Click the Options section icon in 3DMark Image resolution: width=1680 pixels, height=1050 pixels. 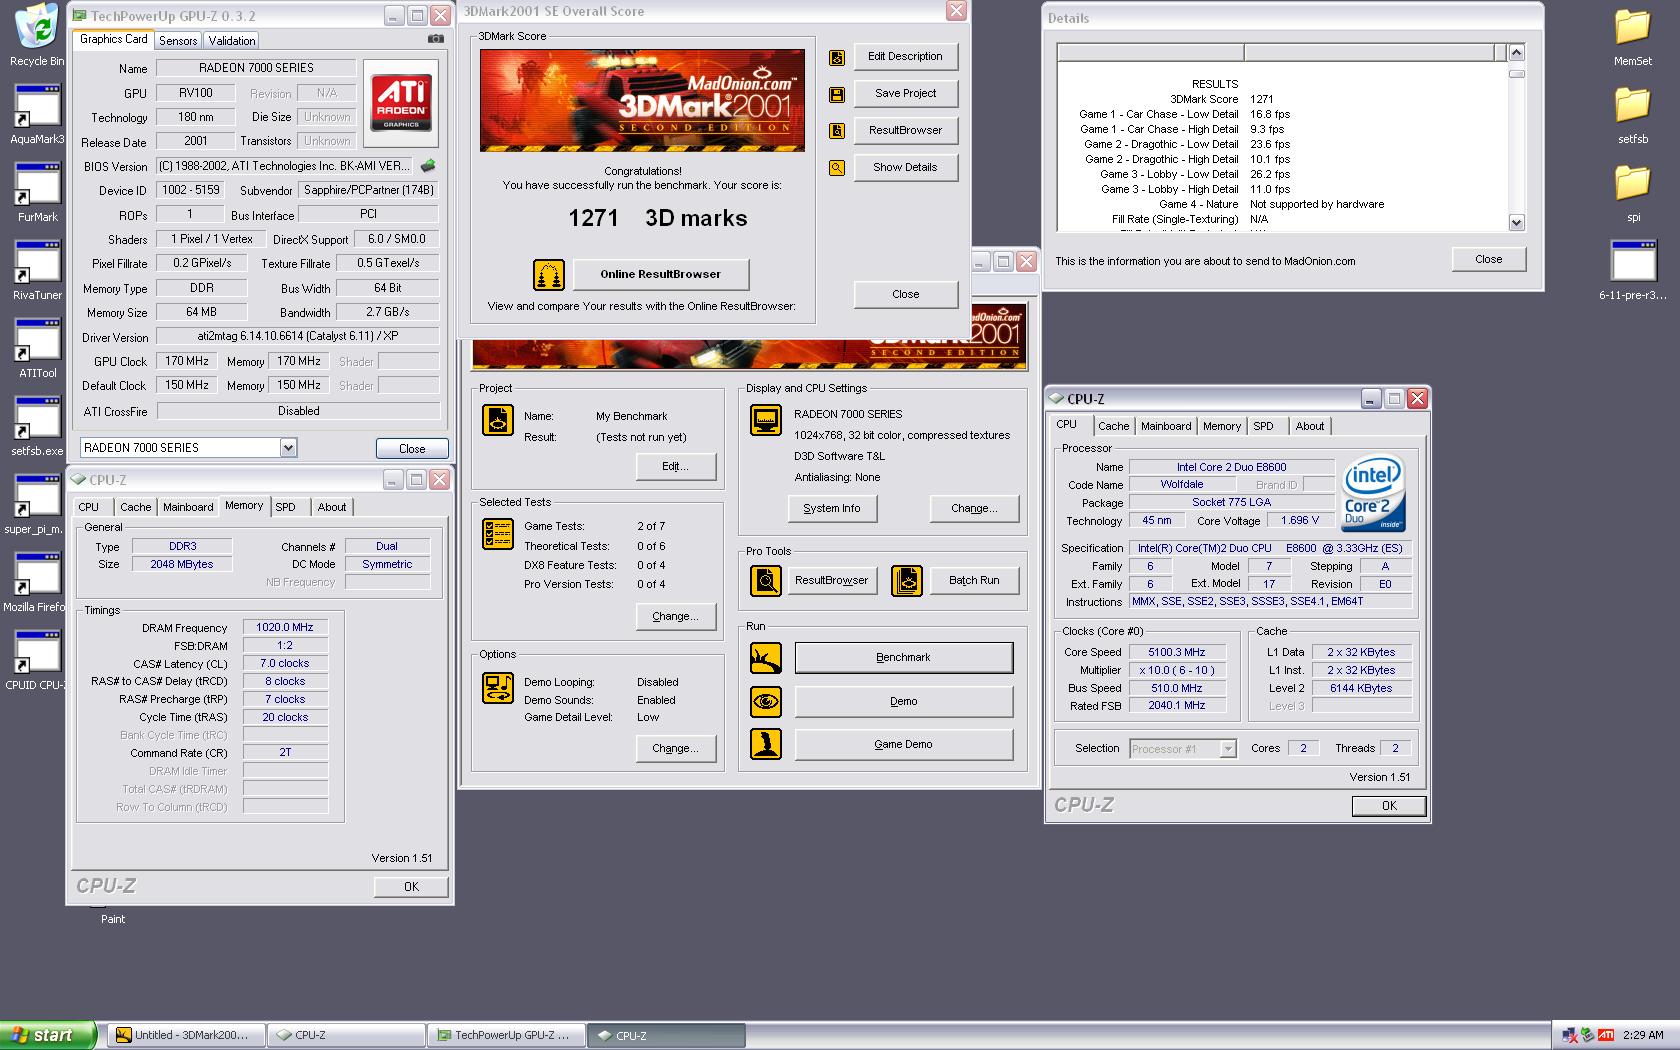[x=498, y=687]
